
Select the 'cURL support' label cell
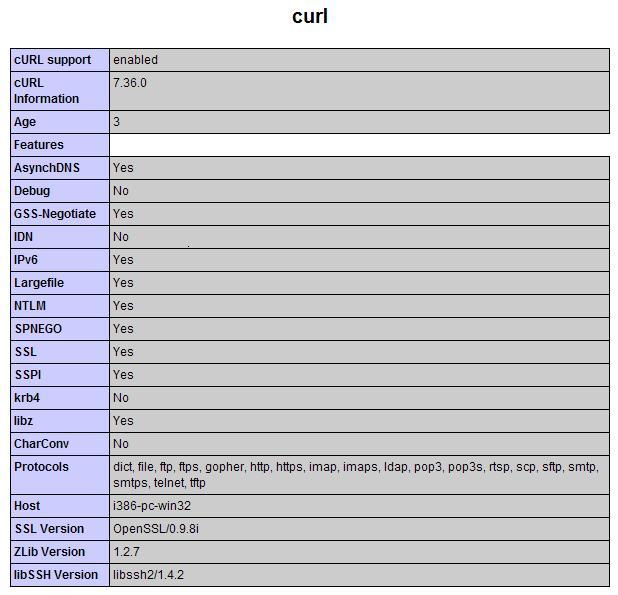(60, 60)
